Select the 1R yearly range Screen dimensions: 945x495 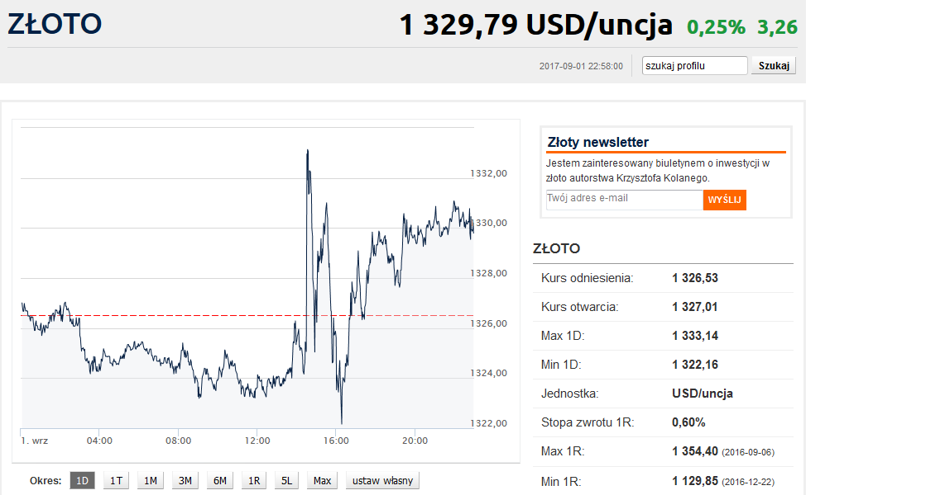254,481
